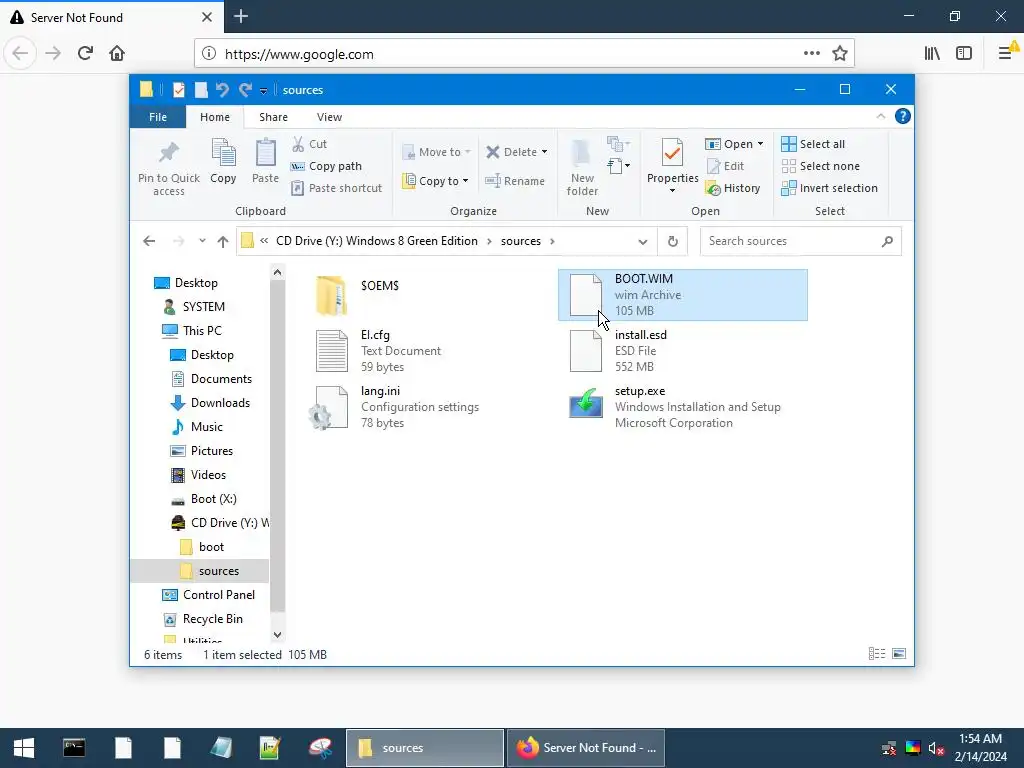The height and width of the screenshot is (768, 1024).
Task: Click Select all
Action: (x=813, y=144)
